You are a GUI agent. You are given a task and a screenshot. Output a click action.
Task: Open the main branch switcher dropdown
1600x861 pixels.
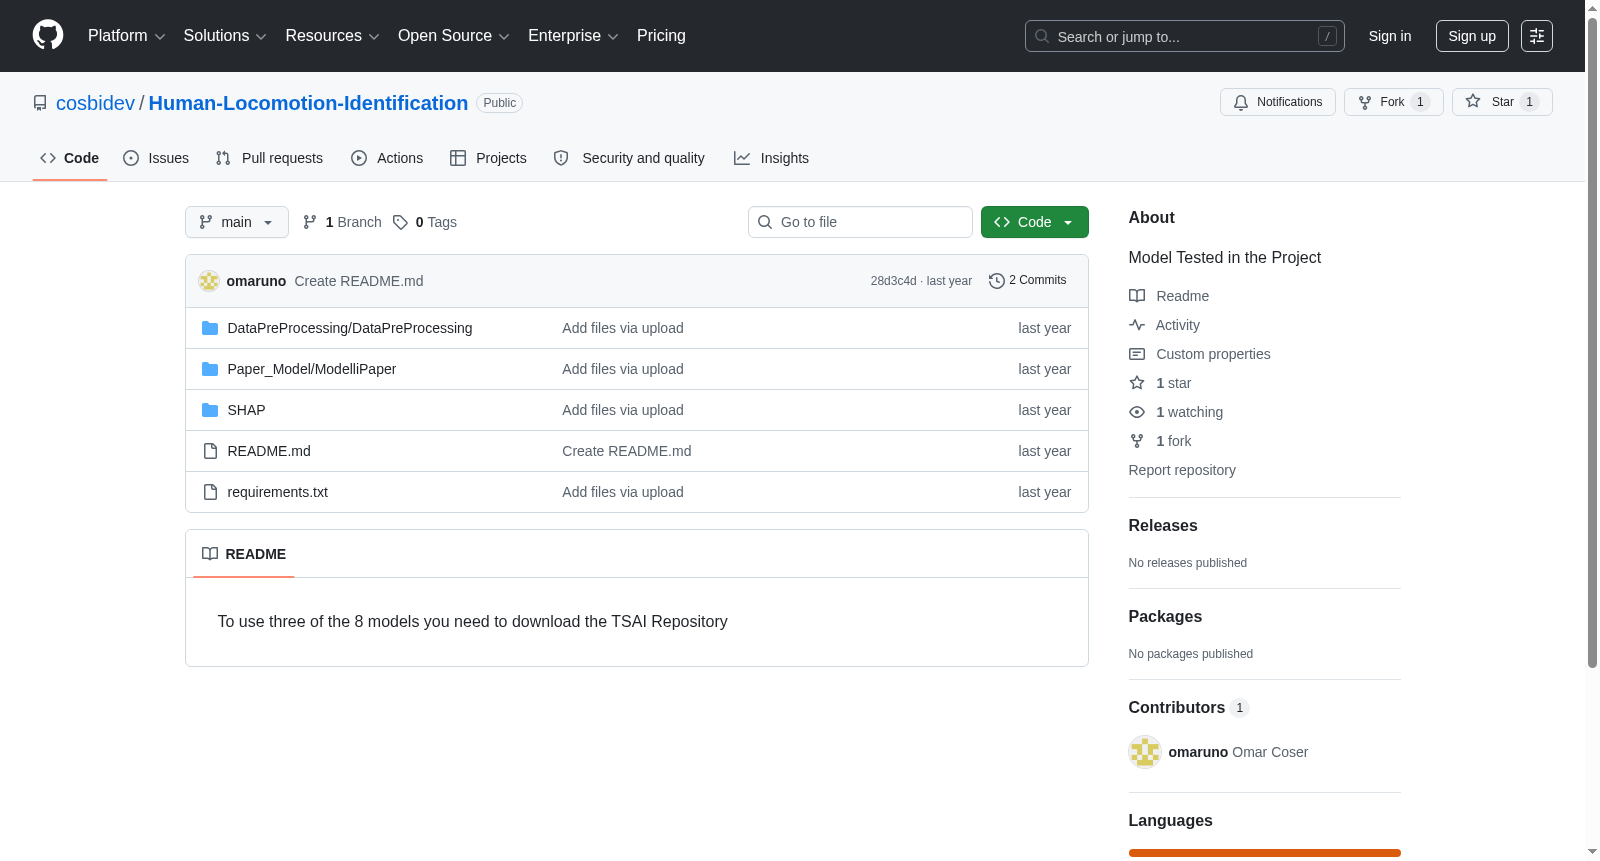tap(237, 222)
